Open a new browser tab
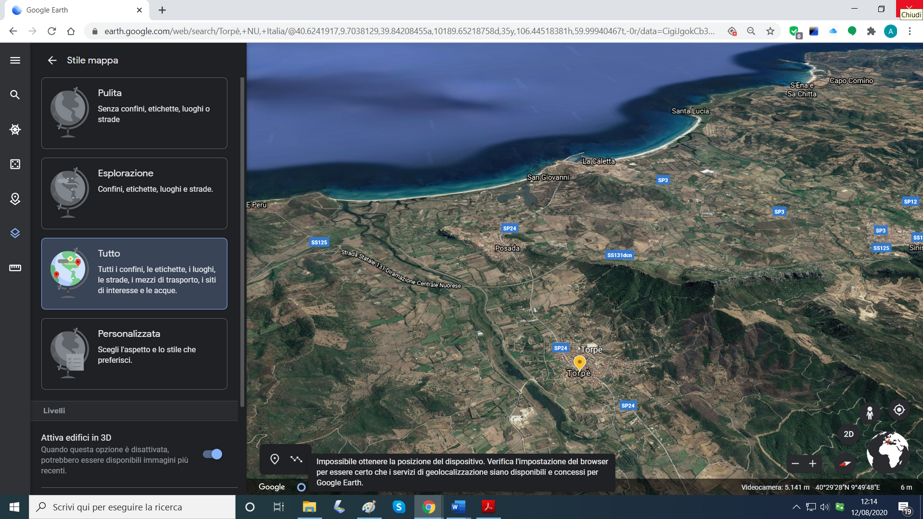 pos(162,10)
